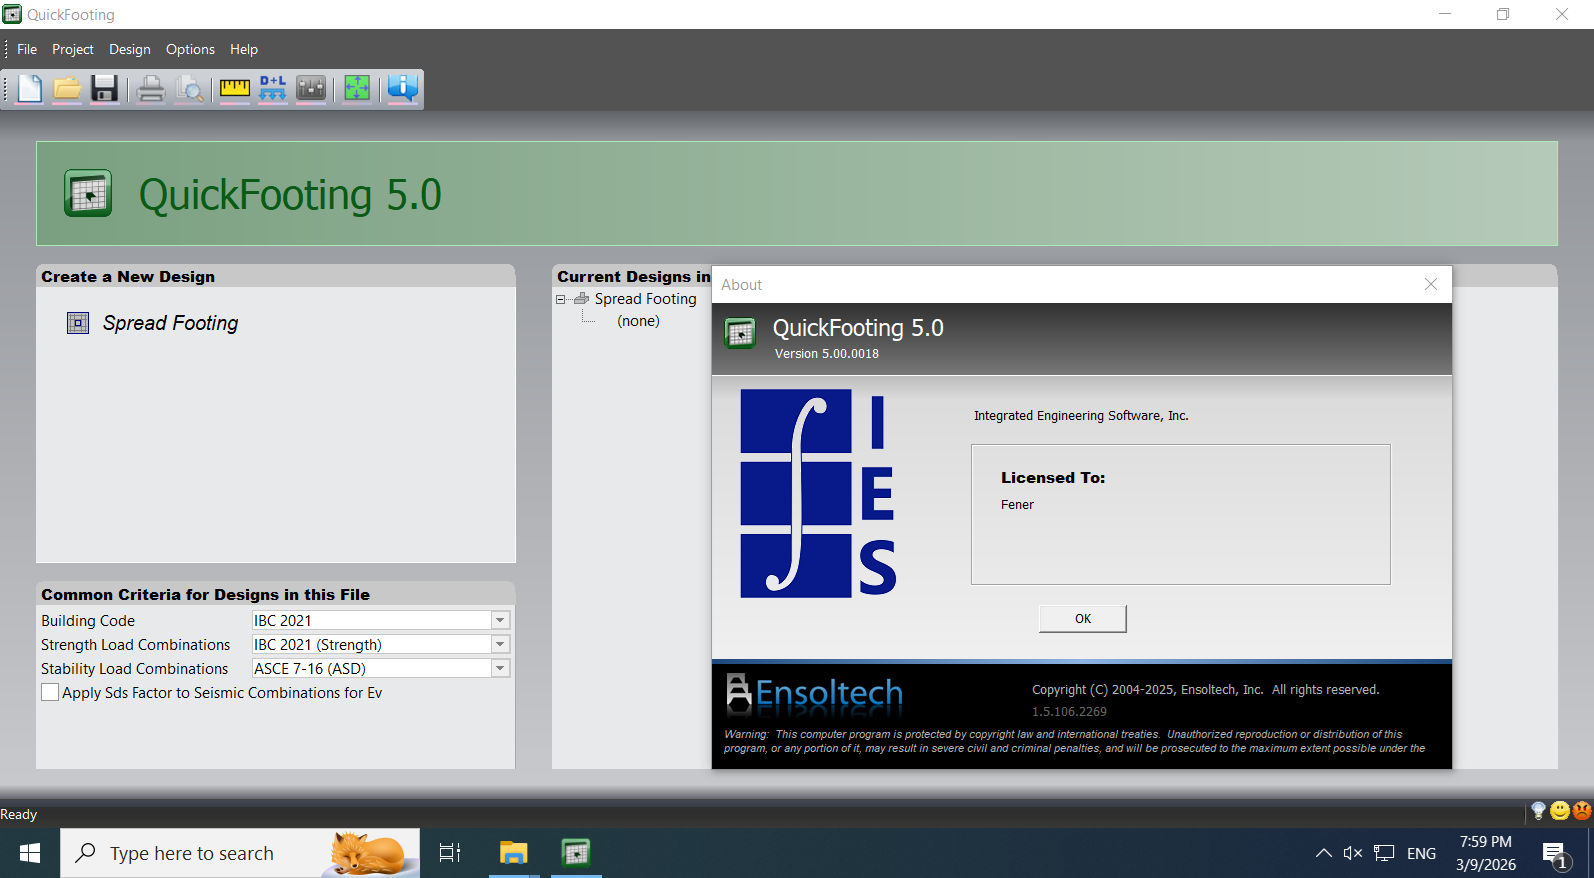The width and height of the screenshot is (1594, 878).
Task: Click the lightbulb tip icon in the status bar
Action: 1538,810
